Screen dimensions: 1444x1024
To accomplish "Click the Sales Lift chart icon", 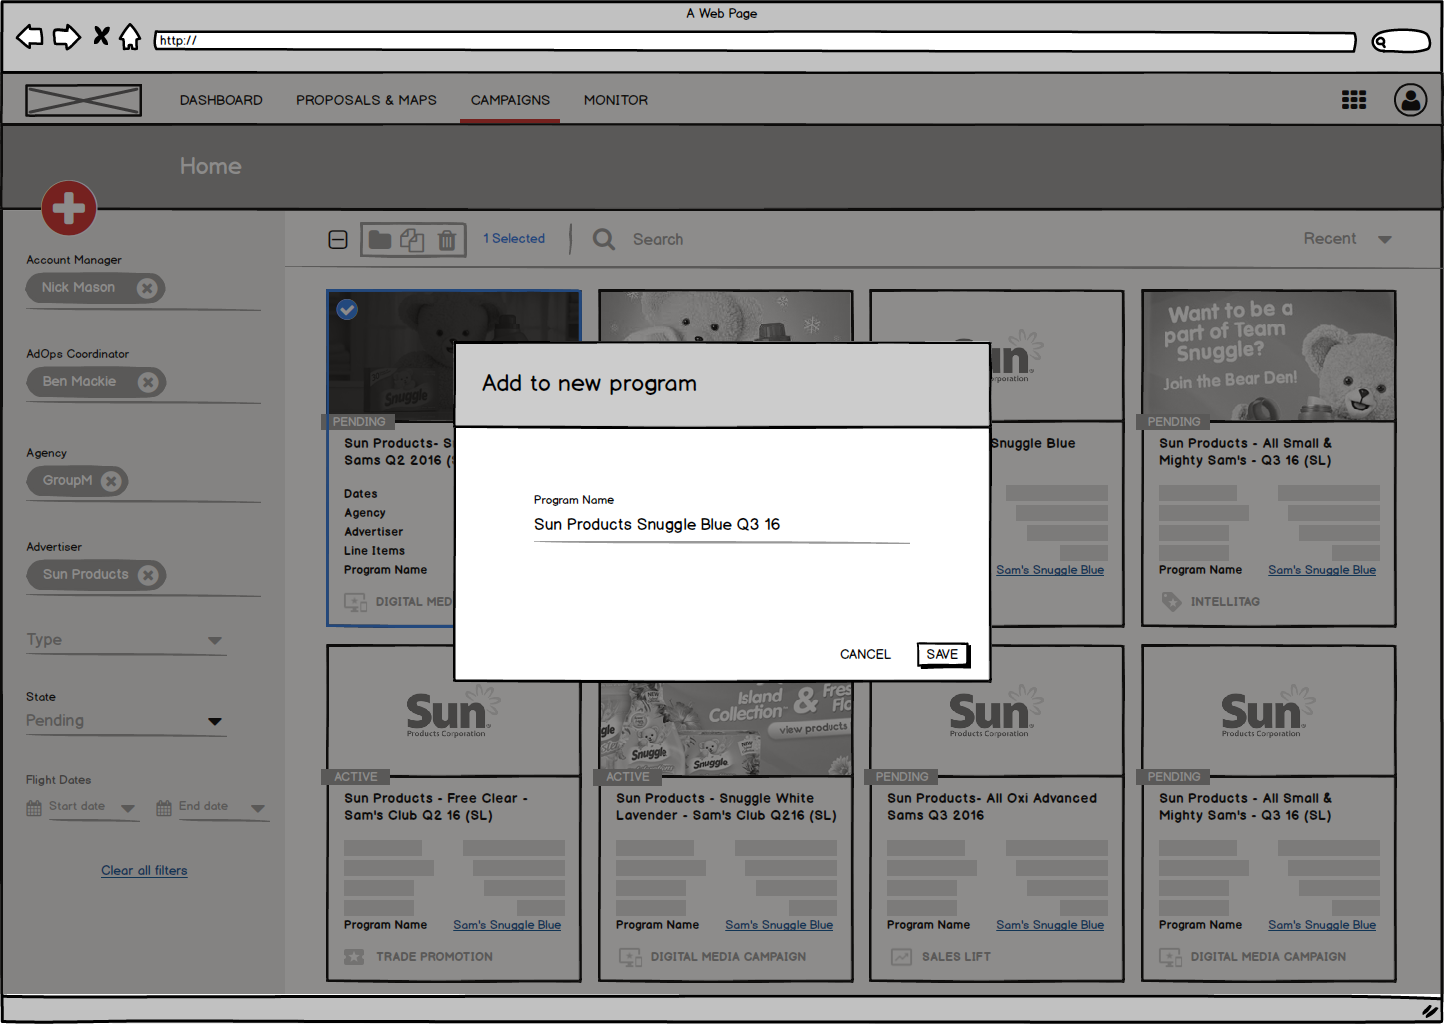I will click(x=901, y=957).
